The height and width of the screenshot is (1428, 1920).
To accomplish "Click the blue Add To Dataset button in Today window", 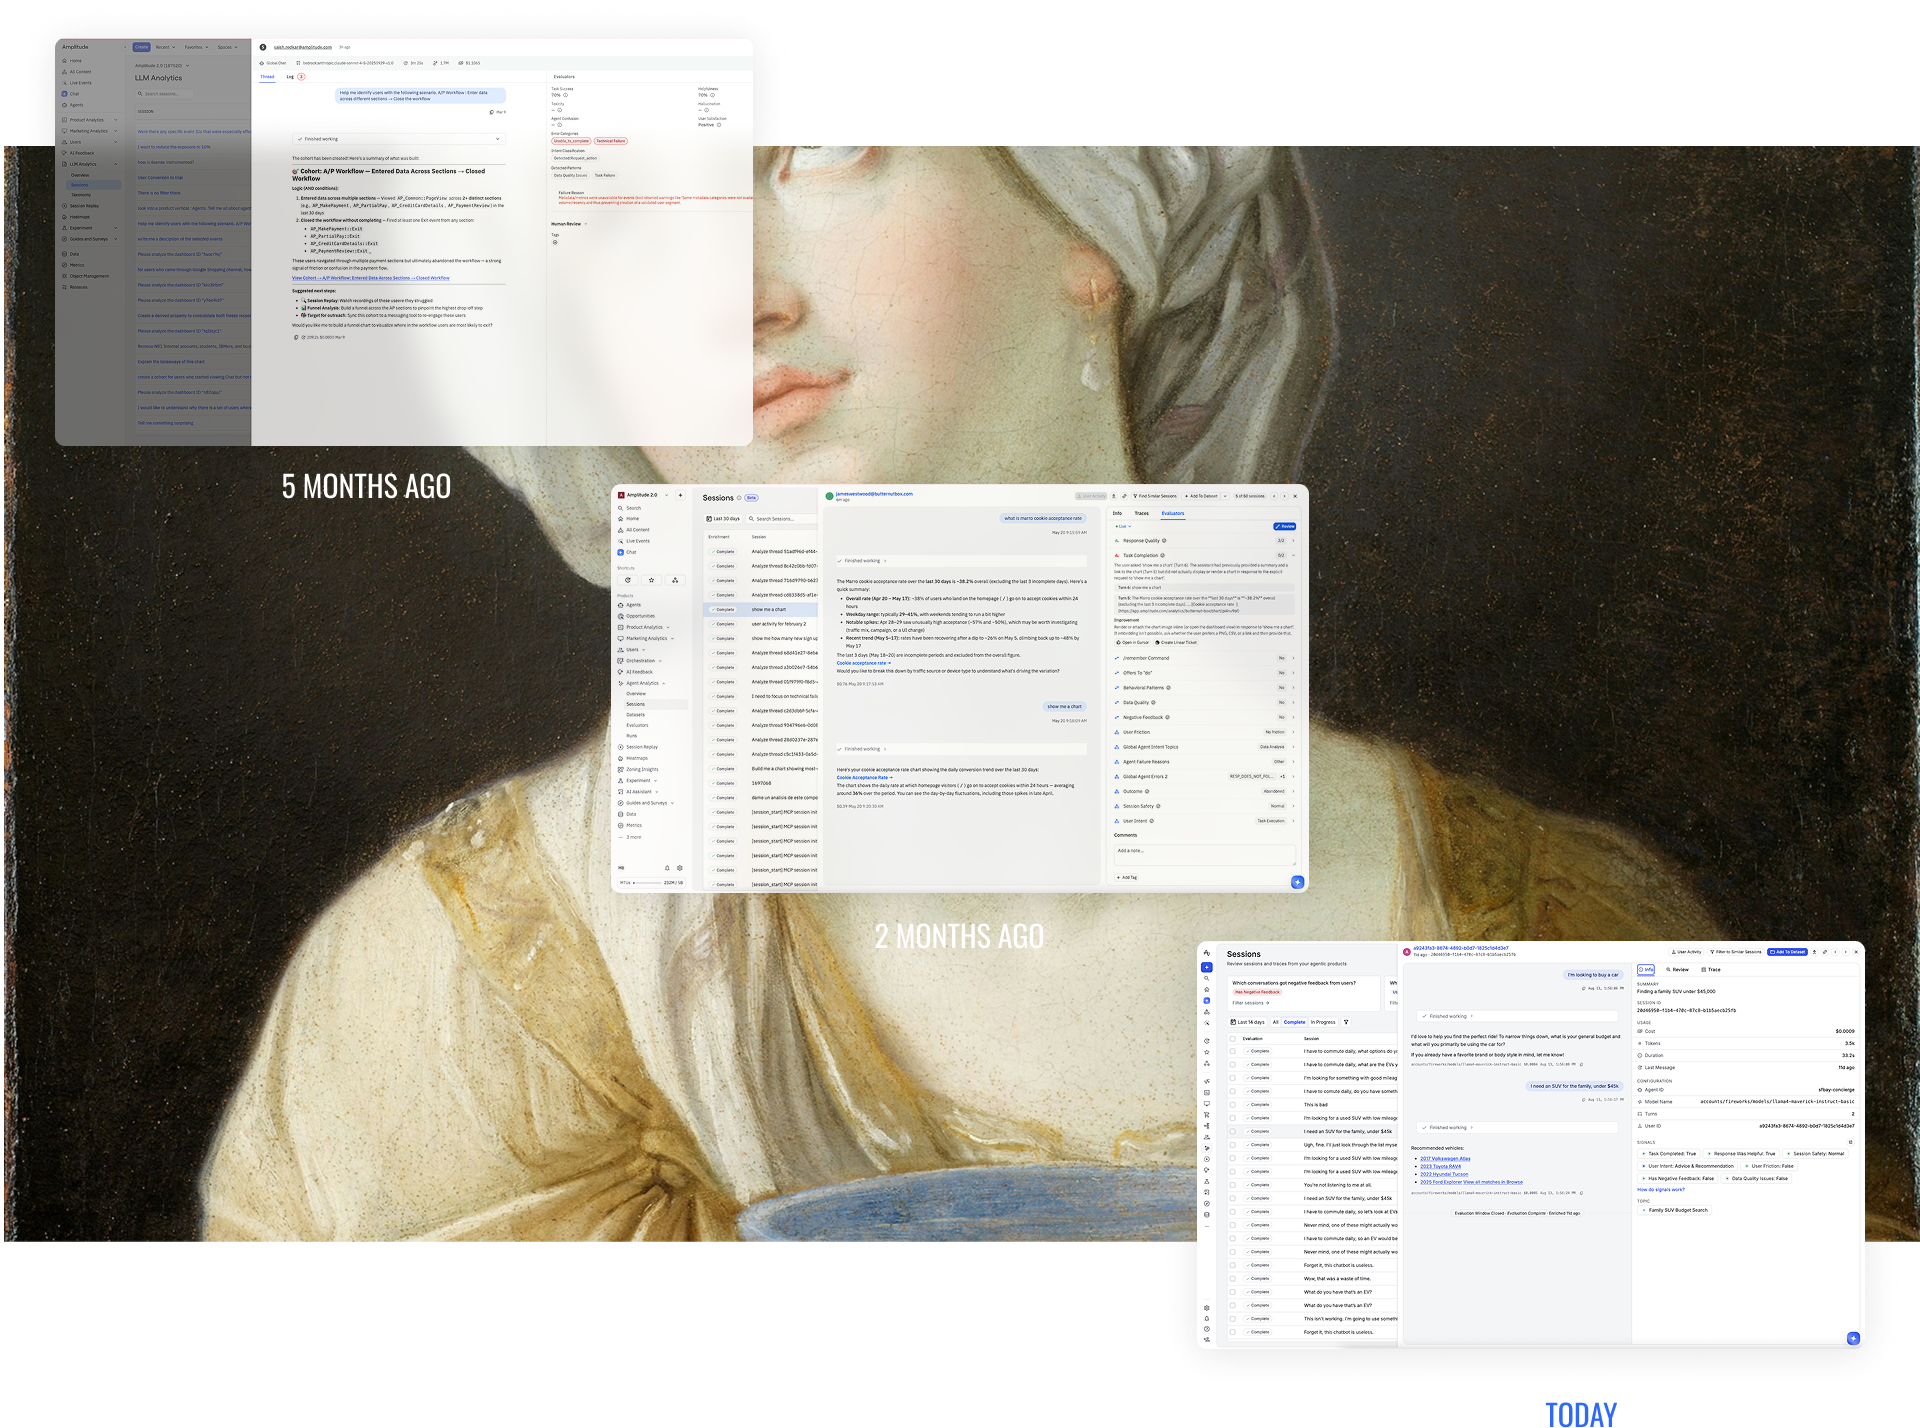I will click(x=1788, y=952).
